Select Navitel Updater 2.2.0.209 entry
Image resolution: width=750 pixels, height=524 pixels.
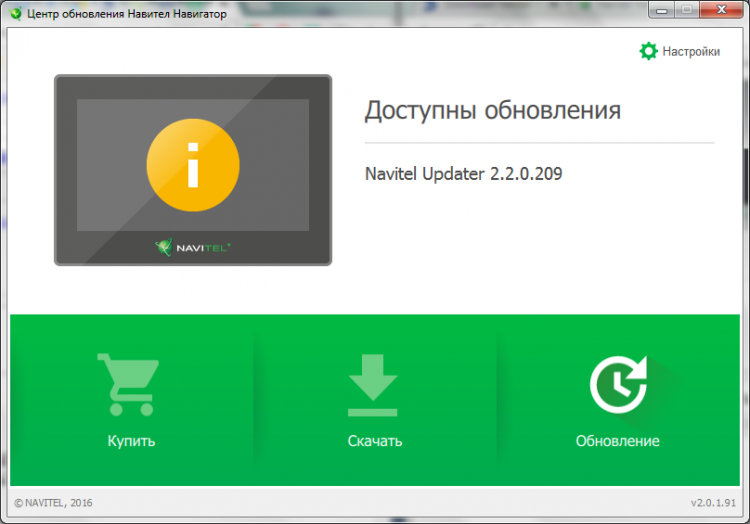[463, 174]
